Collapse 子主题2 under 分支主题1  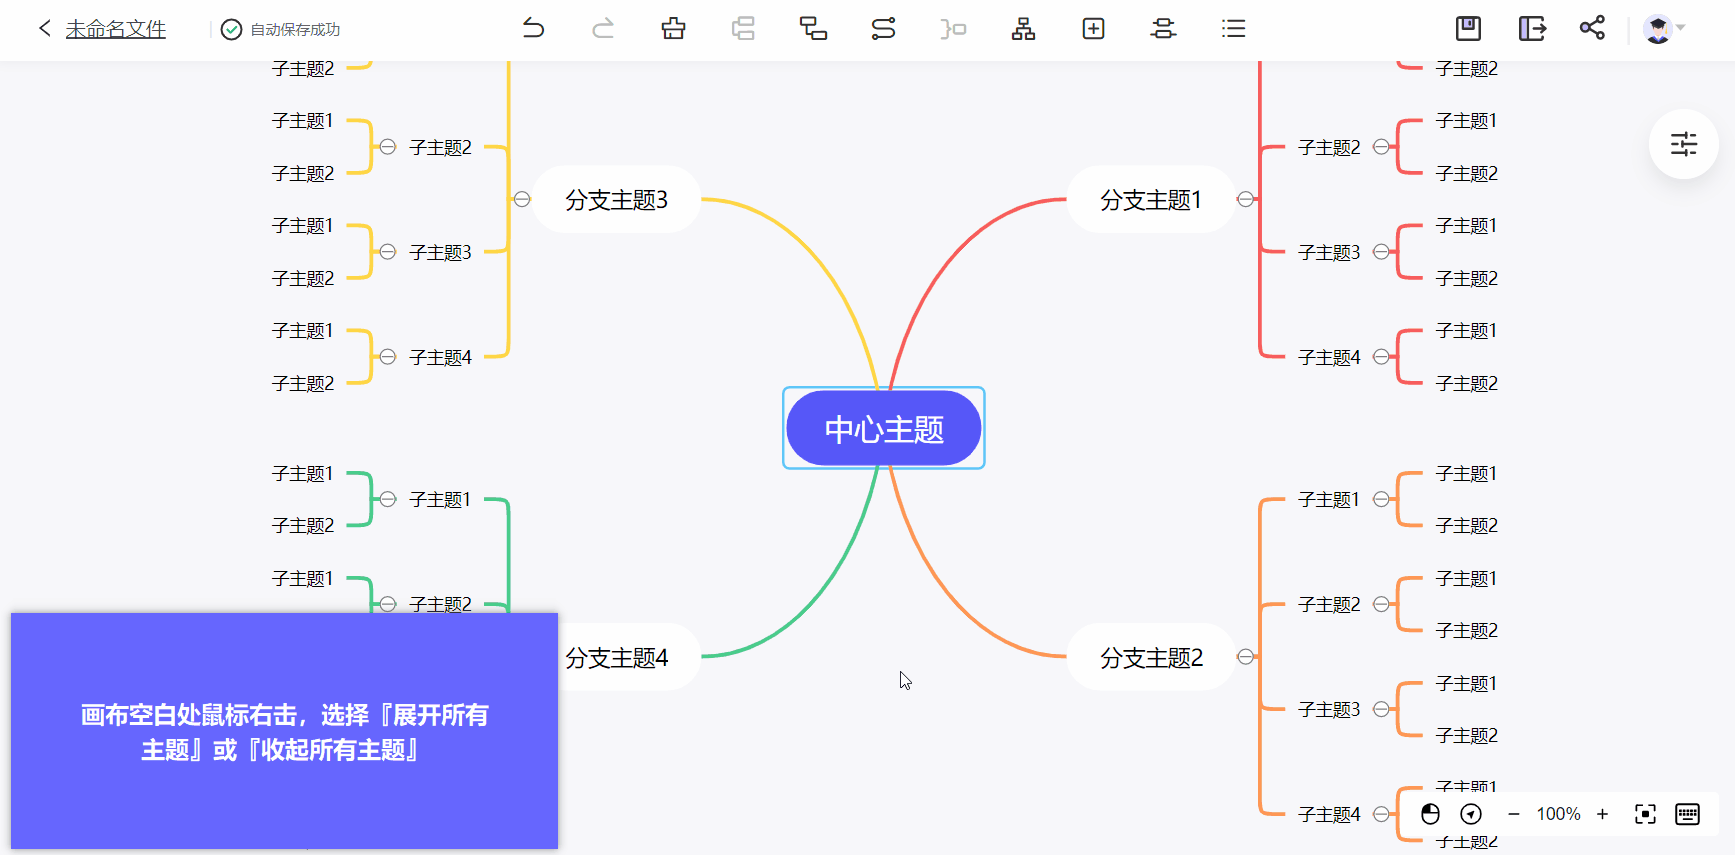pyautogui.click(x=1381, y=147)
